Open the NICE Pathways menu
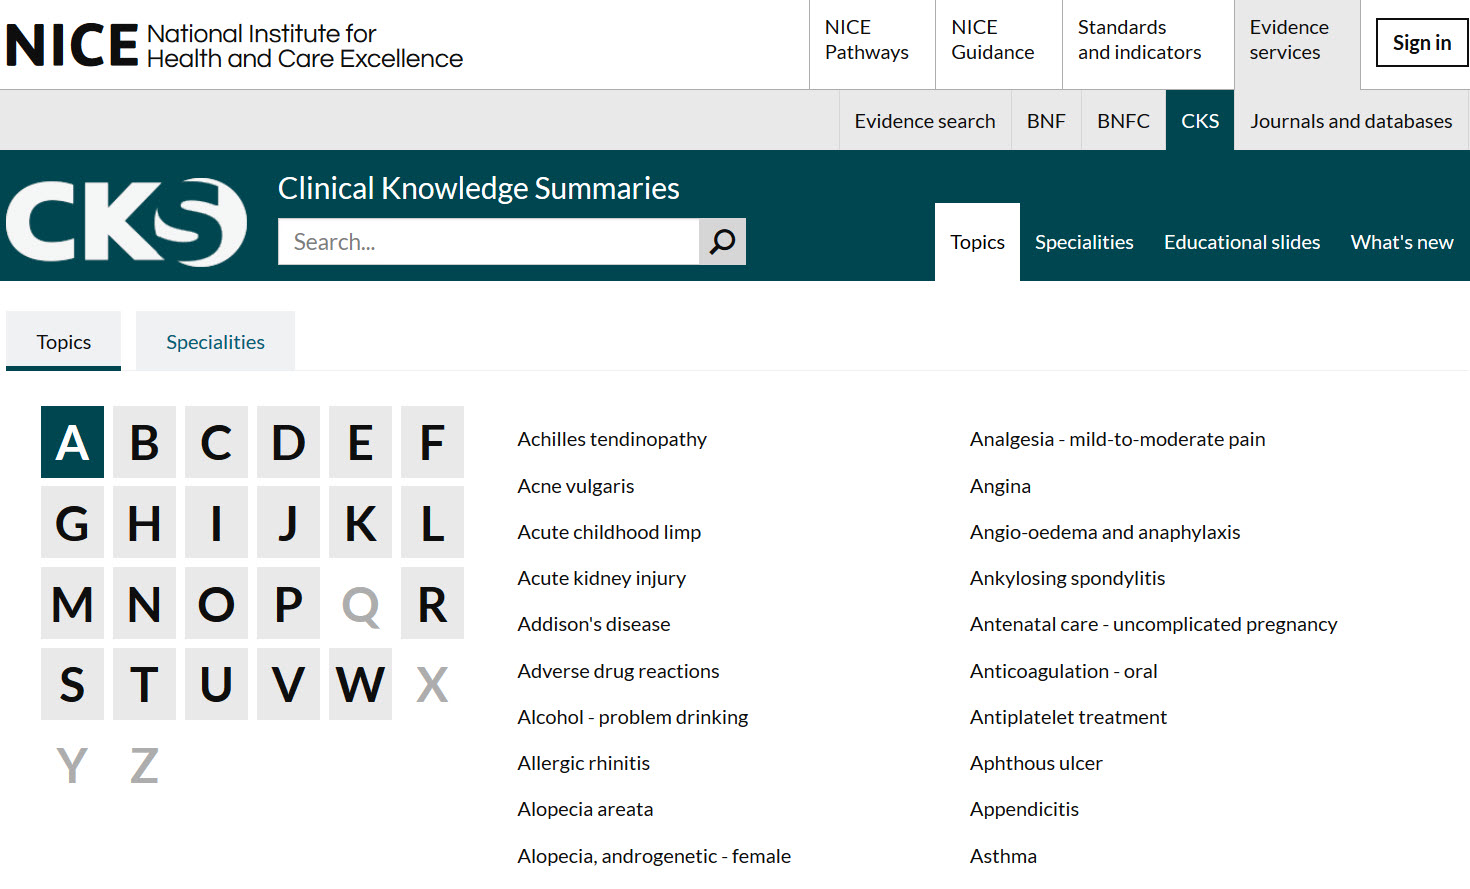The image size is (1470, 889). [866, 40]
